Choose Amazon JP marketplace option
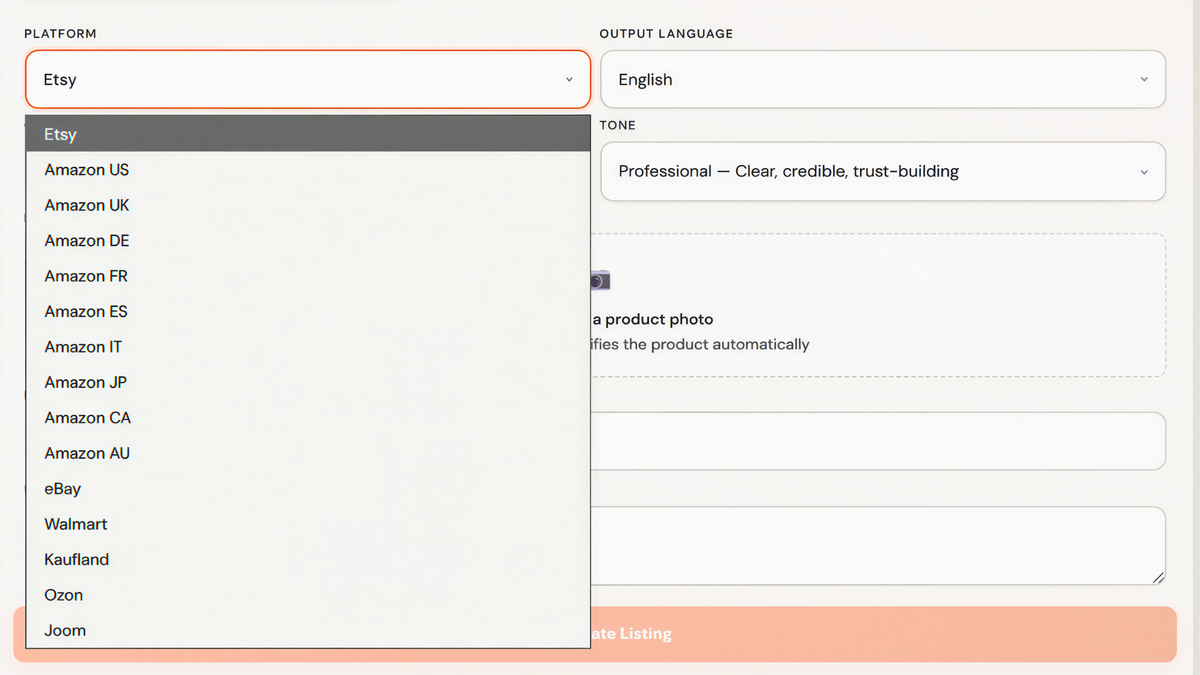This screenshot has height=675, width=1200. click(308, 383)
